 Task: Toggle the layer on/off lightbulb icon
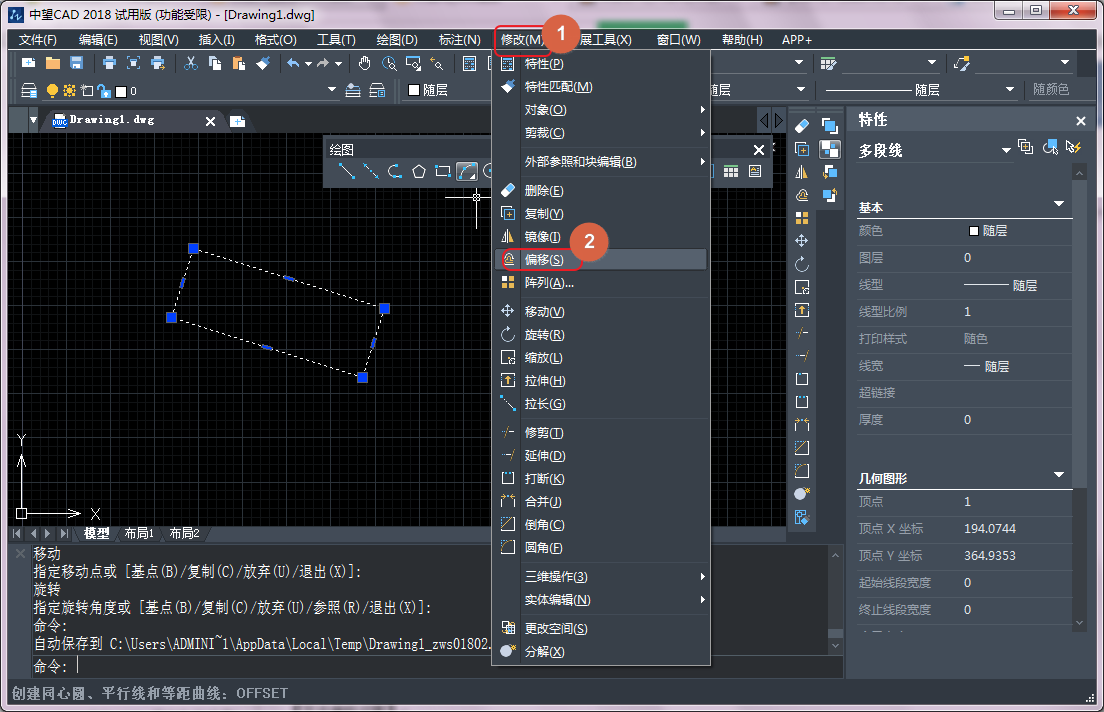click(x=52, y=91)
